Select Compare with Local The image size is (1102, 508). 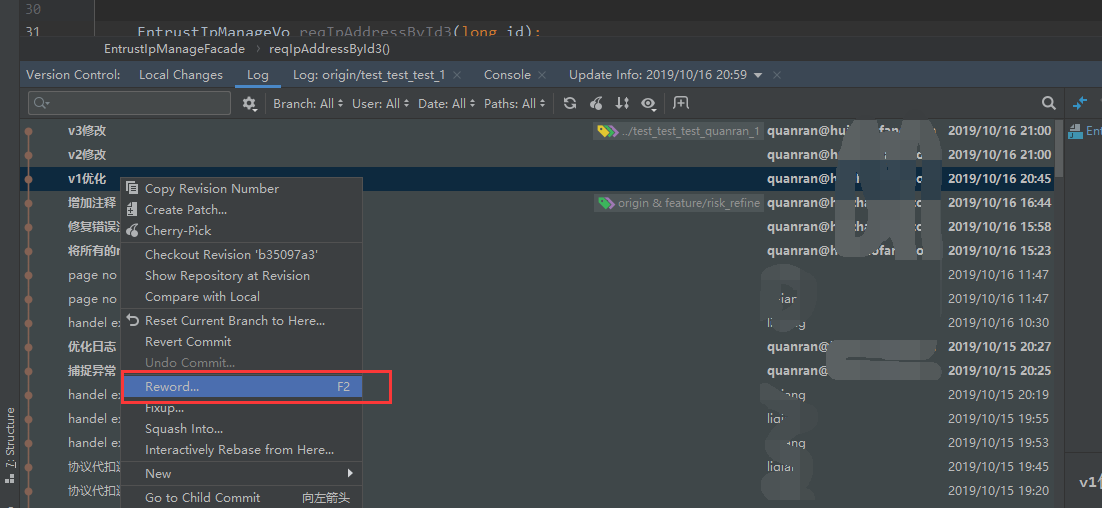tap(242, 297)
